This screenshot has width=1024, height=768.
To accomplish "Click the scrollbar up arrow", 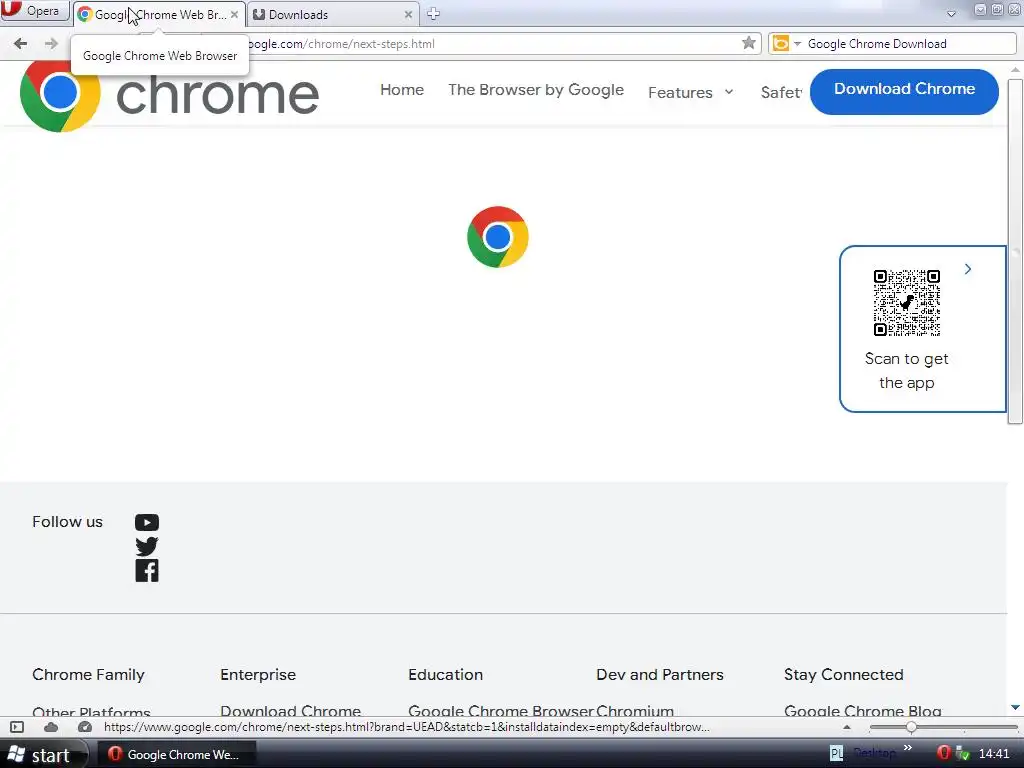I will pyautogui.click(x=1015, y=69).
